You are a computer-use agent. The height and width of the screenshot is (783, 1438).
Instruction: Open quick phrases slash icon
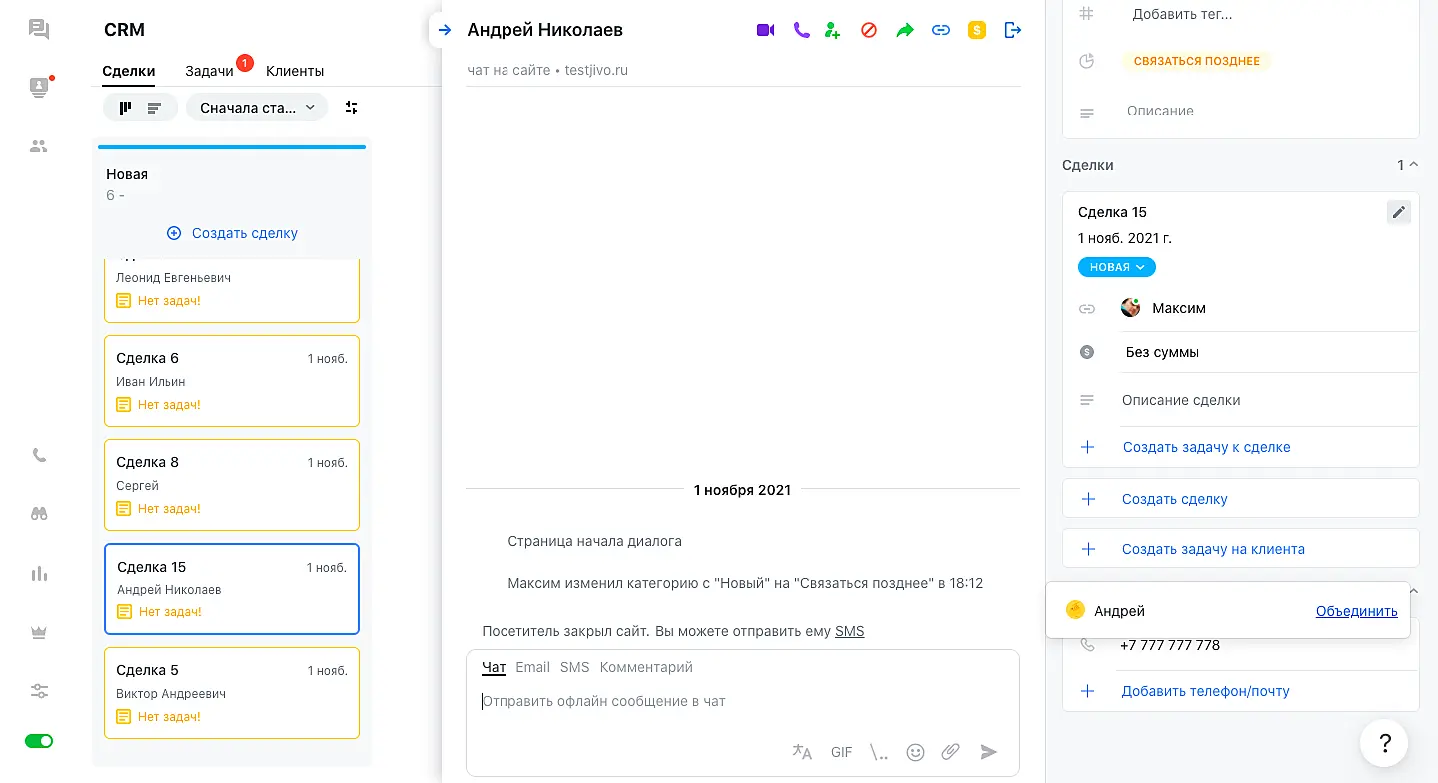(879, 752)
